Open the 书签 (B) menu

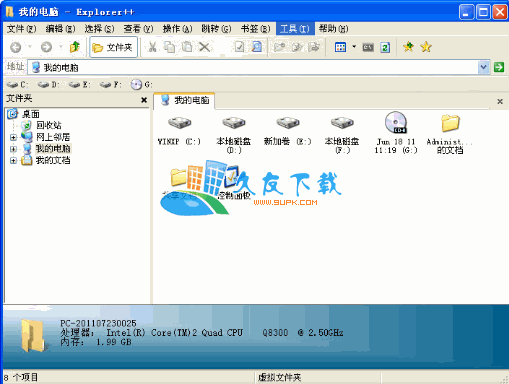[x=255, y=29]
